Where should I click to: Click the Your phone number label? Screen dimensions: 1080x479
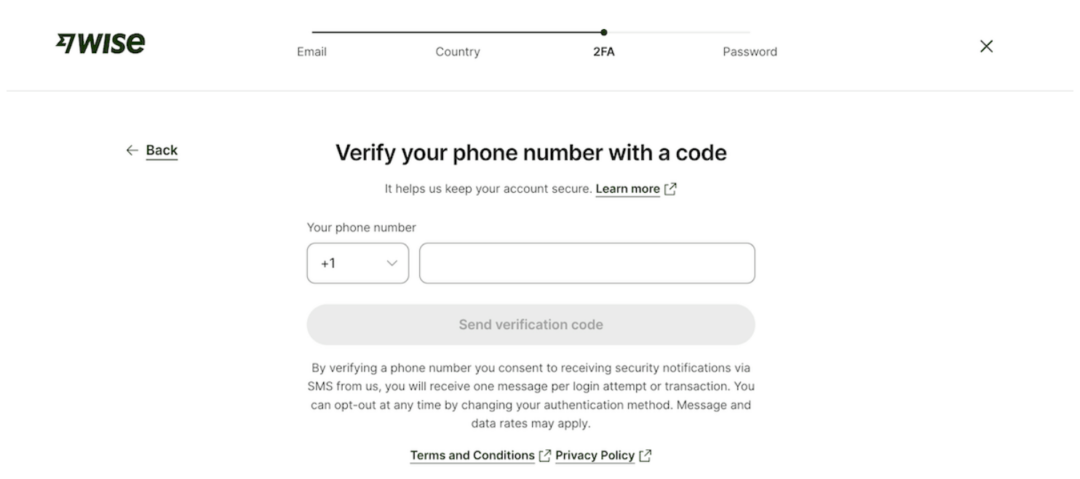point(361,228)
